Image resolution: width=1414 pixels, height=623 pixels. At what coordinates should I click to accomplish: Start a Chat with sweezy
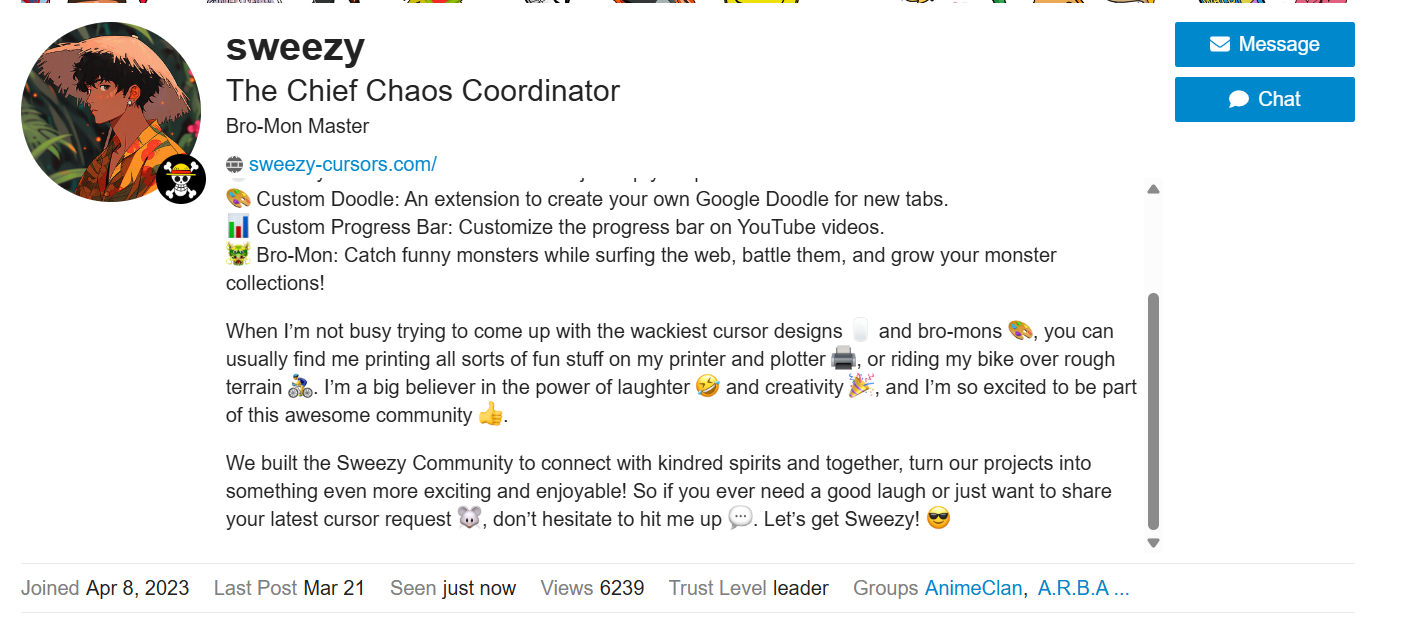tap(1265, 99)
